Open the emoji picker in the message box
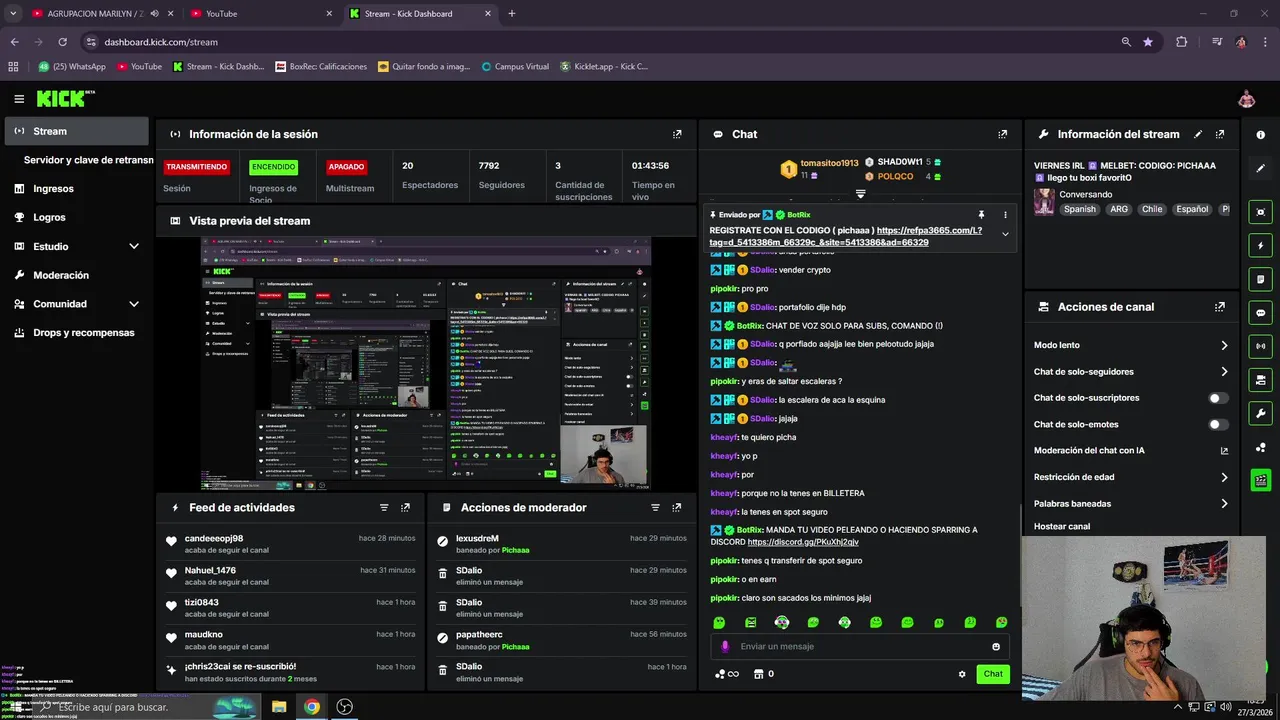Image resolution: width=1280 pixels, height=720 pixels. tap(996, 646)
